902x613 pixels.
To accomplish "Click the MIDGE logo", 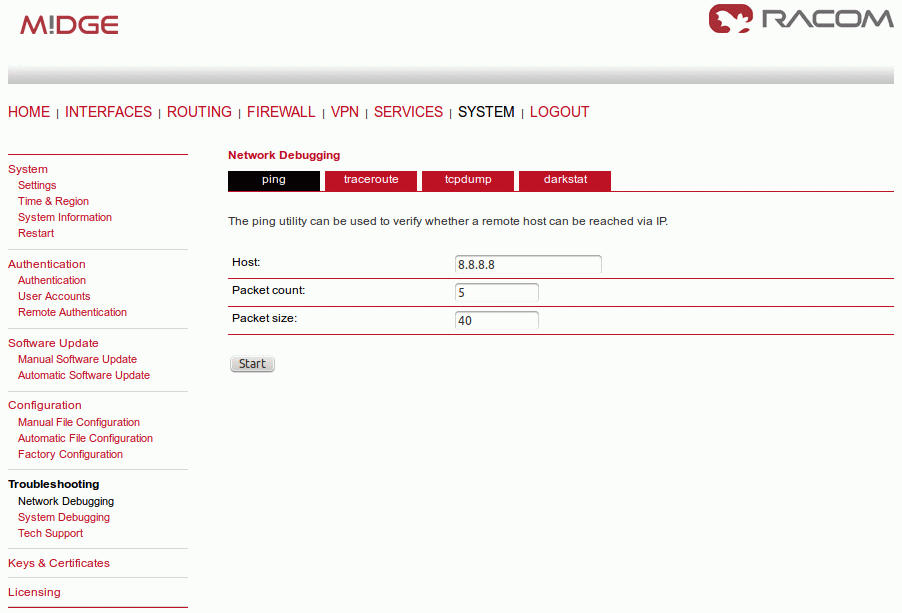I will [x=69, y=25].
